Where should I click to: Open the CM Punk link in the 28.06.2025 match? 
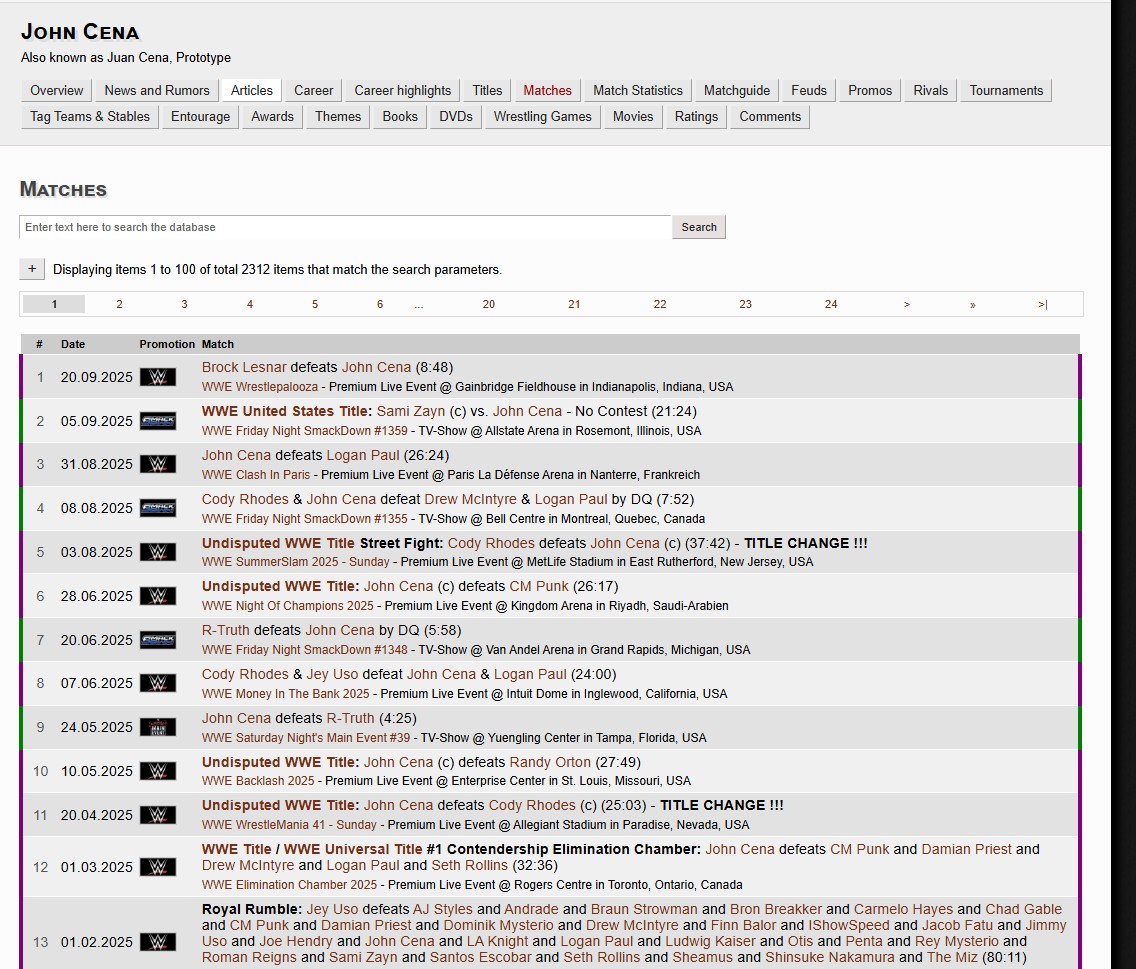pos(540,586)
